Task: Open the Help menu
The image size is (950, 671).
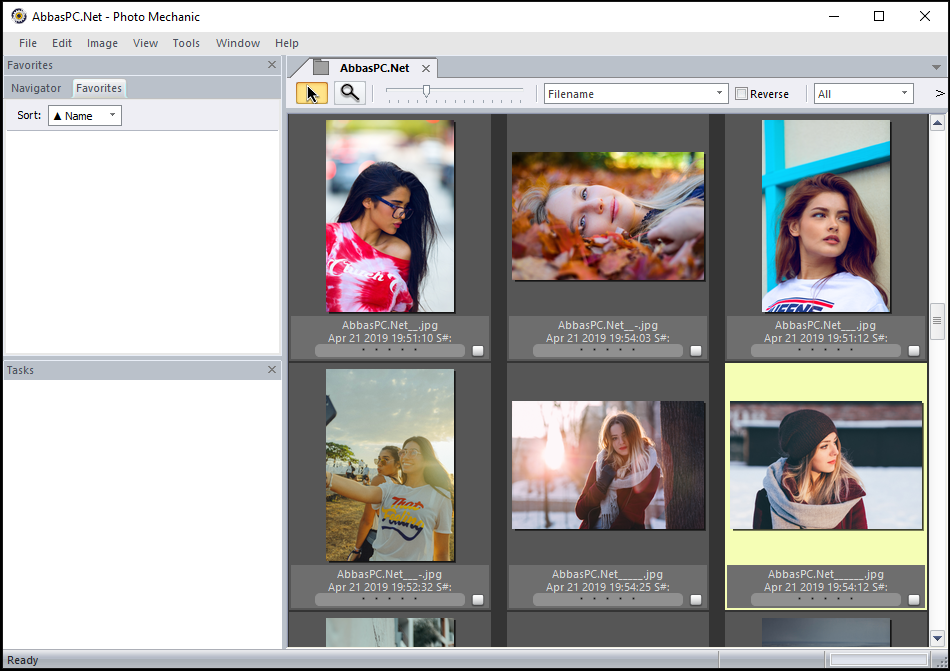Action: click(287, 43)
